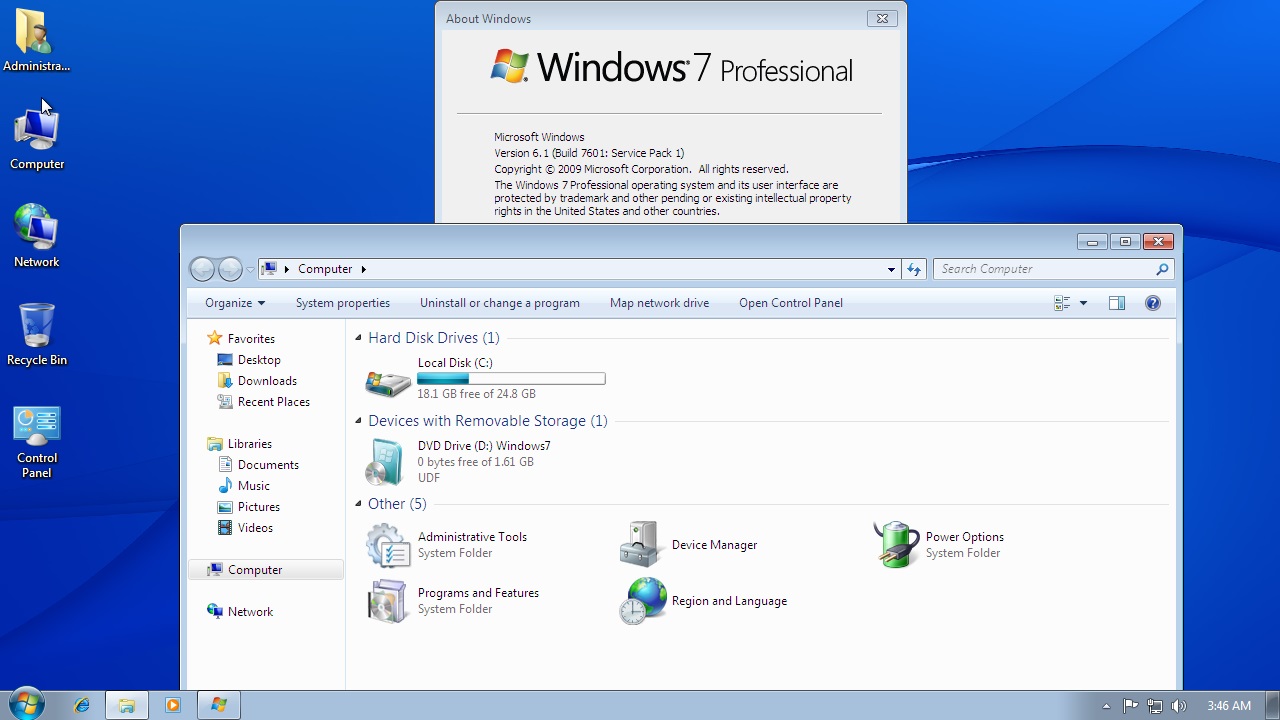The height and width of the screenshot is (720, 1280).
Task: Select the Administrative Tools icon
Action: 388,545
